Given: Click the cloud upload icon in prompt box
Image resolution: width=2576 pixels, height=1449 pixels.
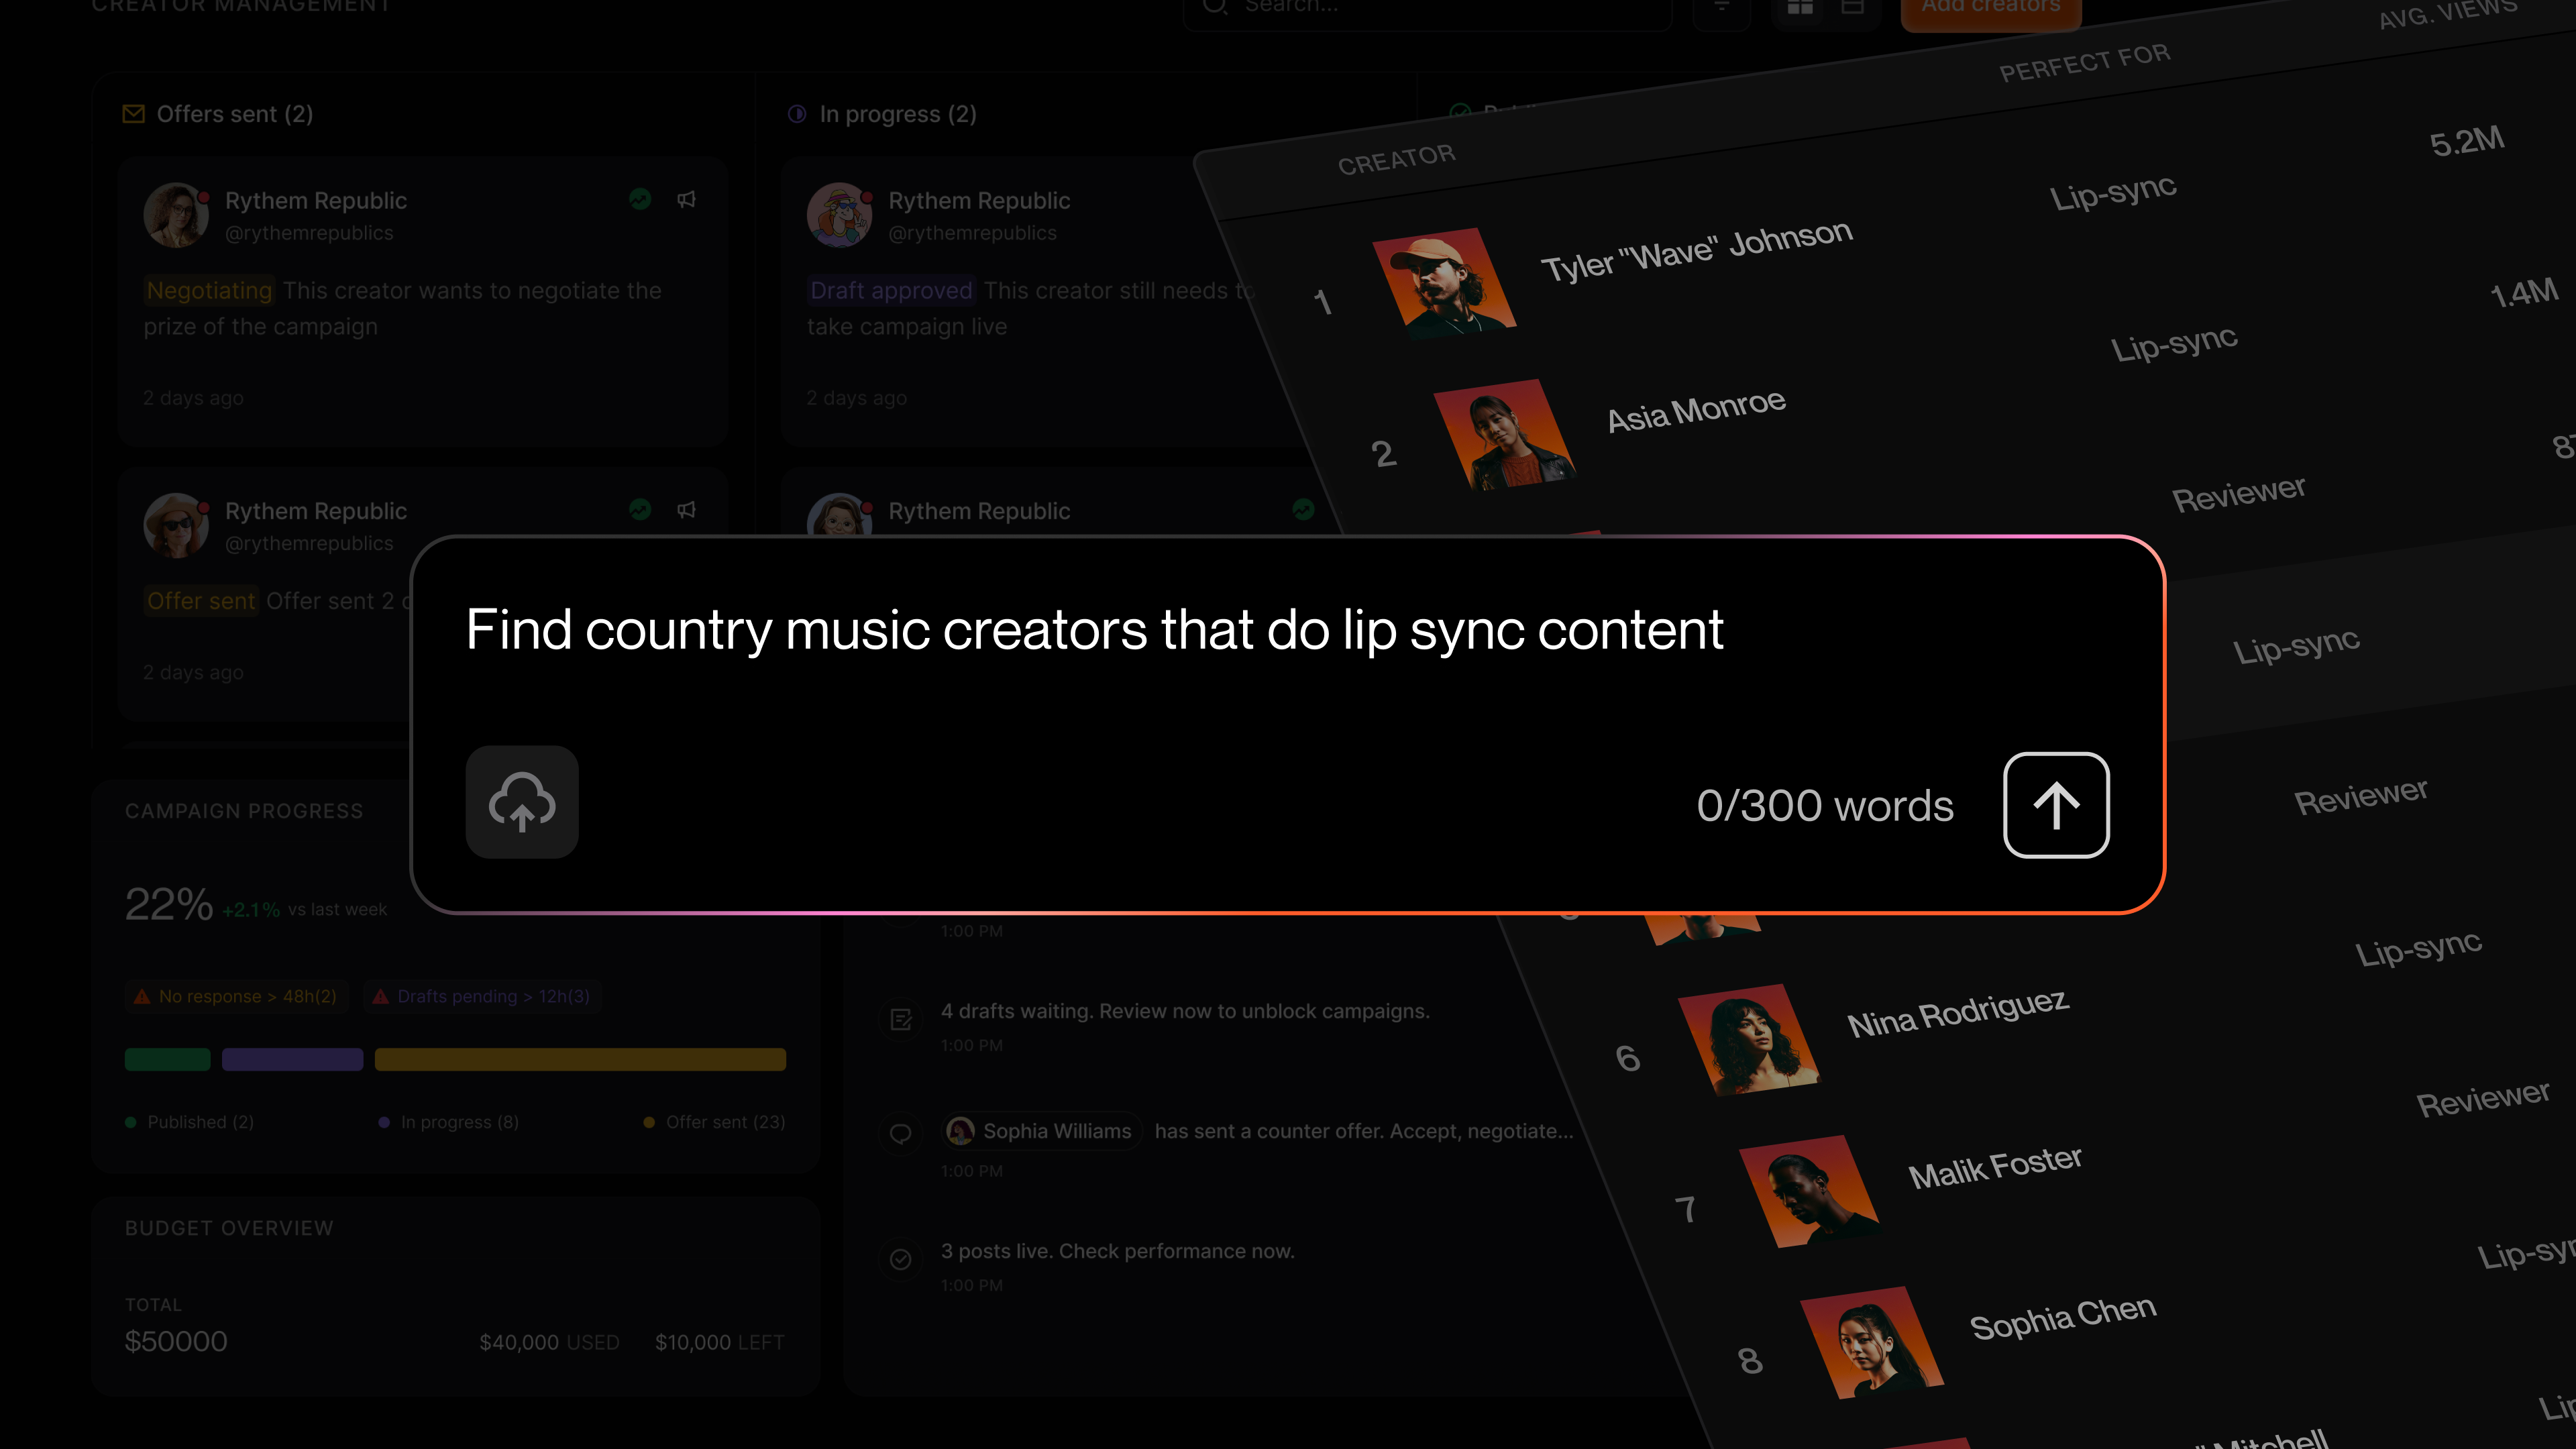Looking at the screenshot, I should pos(522,802).
